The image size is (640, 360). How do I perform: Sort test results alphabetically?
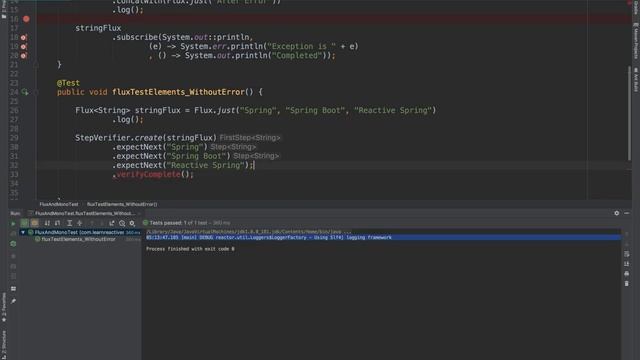tap(47, 223)
